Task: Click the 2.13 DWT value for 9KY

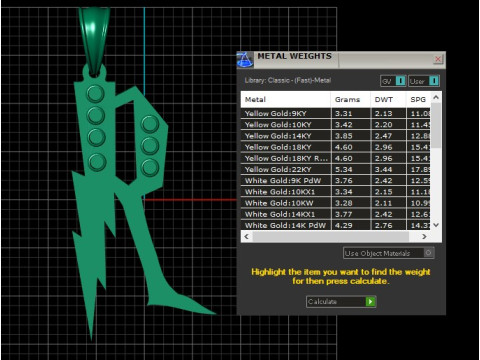Action: [x=383, y=113]
